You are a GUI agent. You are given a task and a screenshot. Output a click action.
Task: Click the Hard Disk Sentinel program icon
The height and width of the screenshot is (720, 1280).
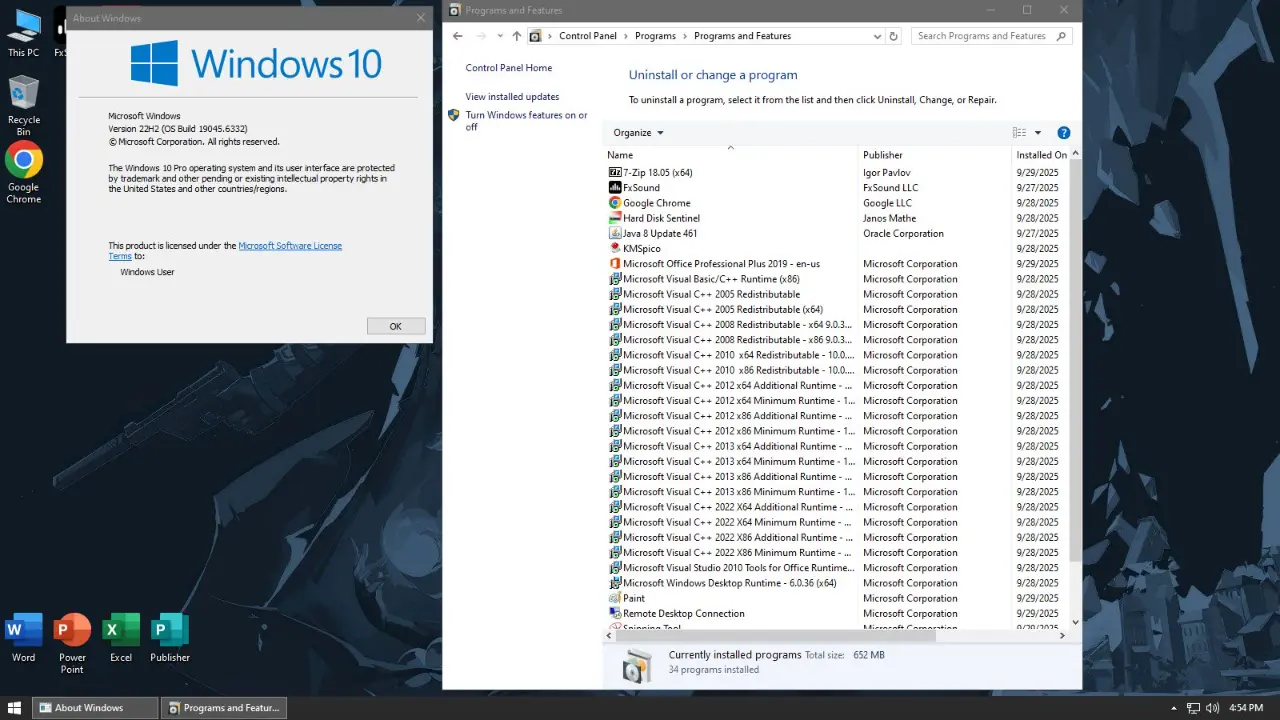click(615, 218)
